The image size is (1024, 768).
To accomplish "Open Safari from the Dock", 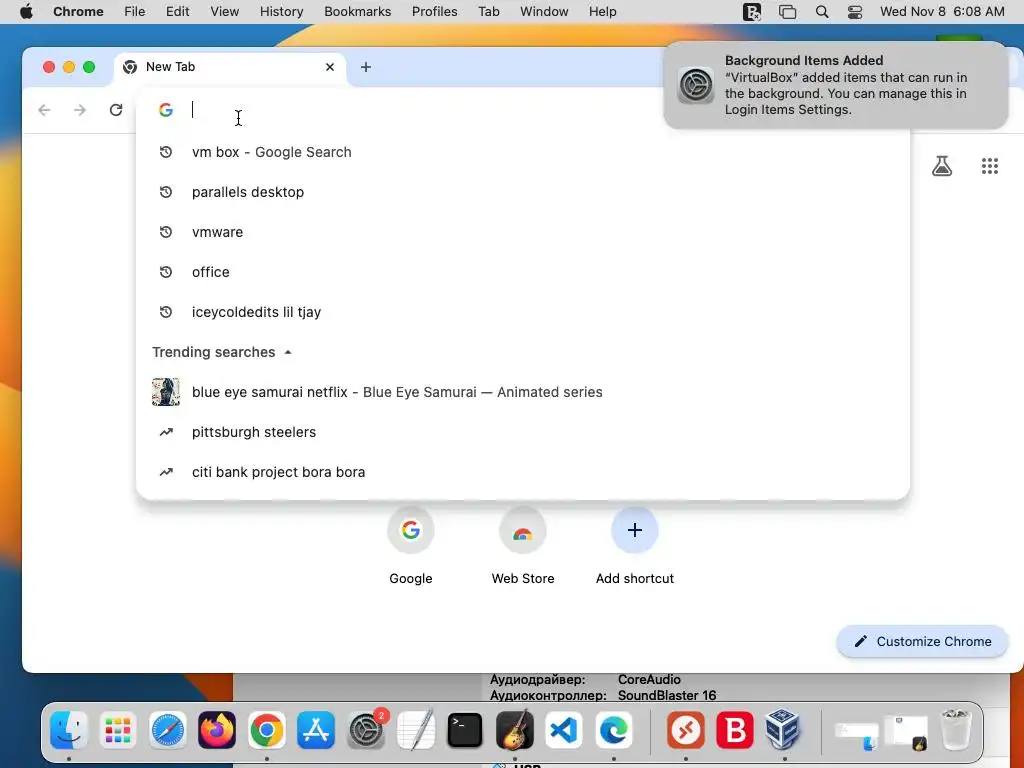I will 168,729.
